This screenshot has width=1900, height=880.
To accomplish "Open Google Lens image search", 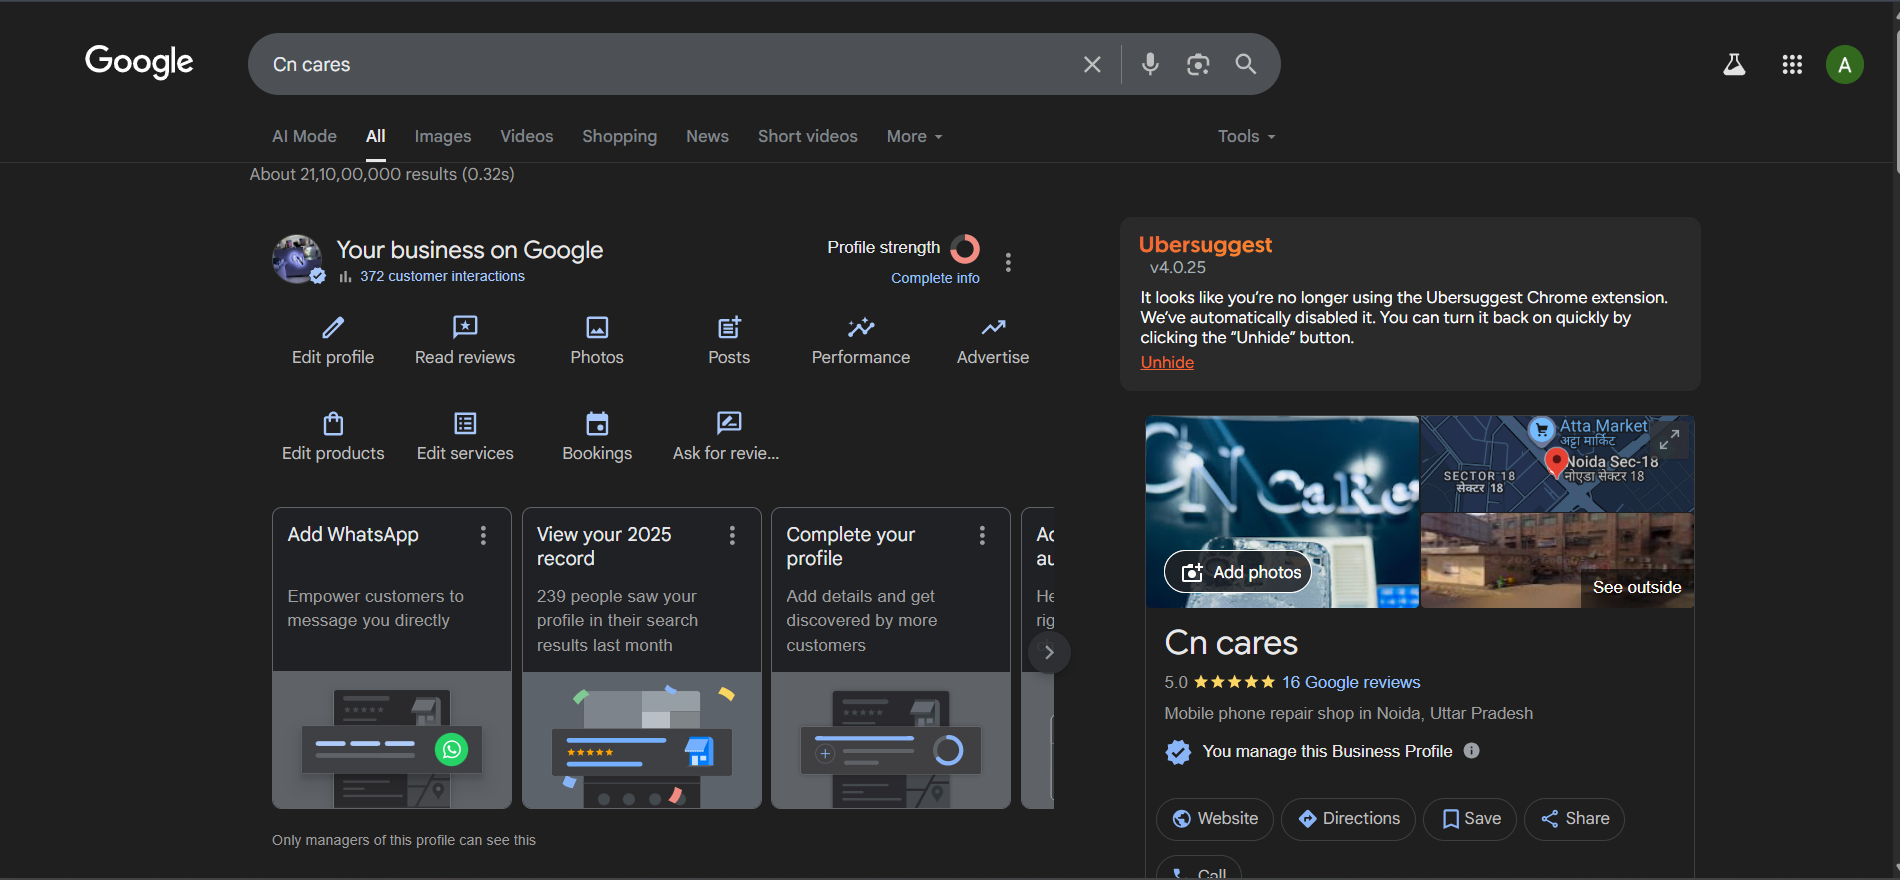I will (1198, 64).
